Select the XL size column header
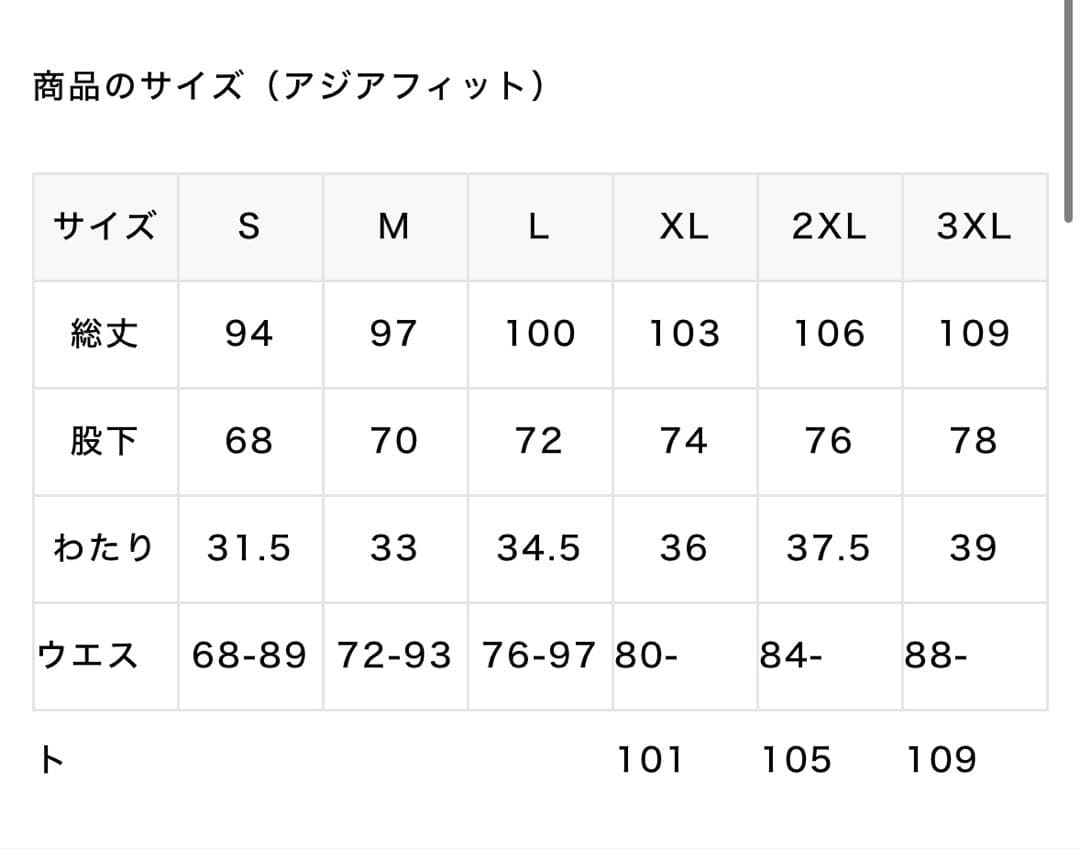Image resolution: width=1080 pixels, height=849 pixels. (x=684, y=227)
